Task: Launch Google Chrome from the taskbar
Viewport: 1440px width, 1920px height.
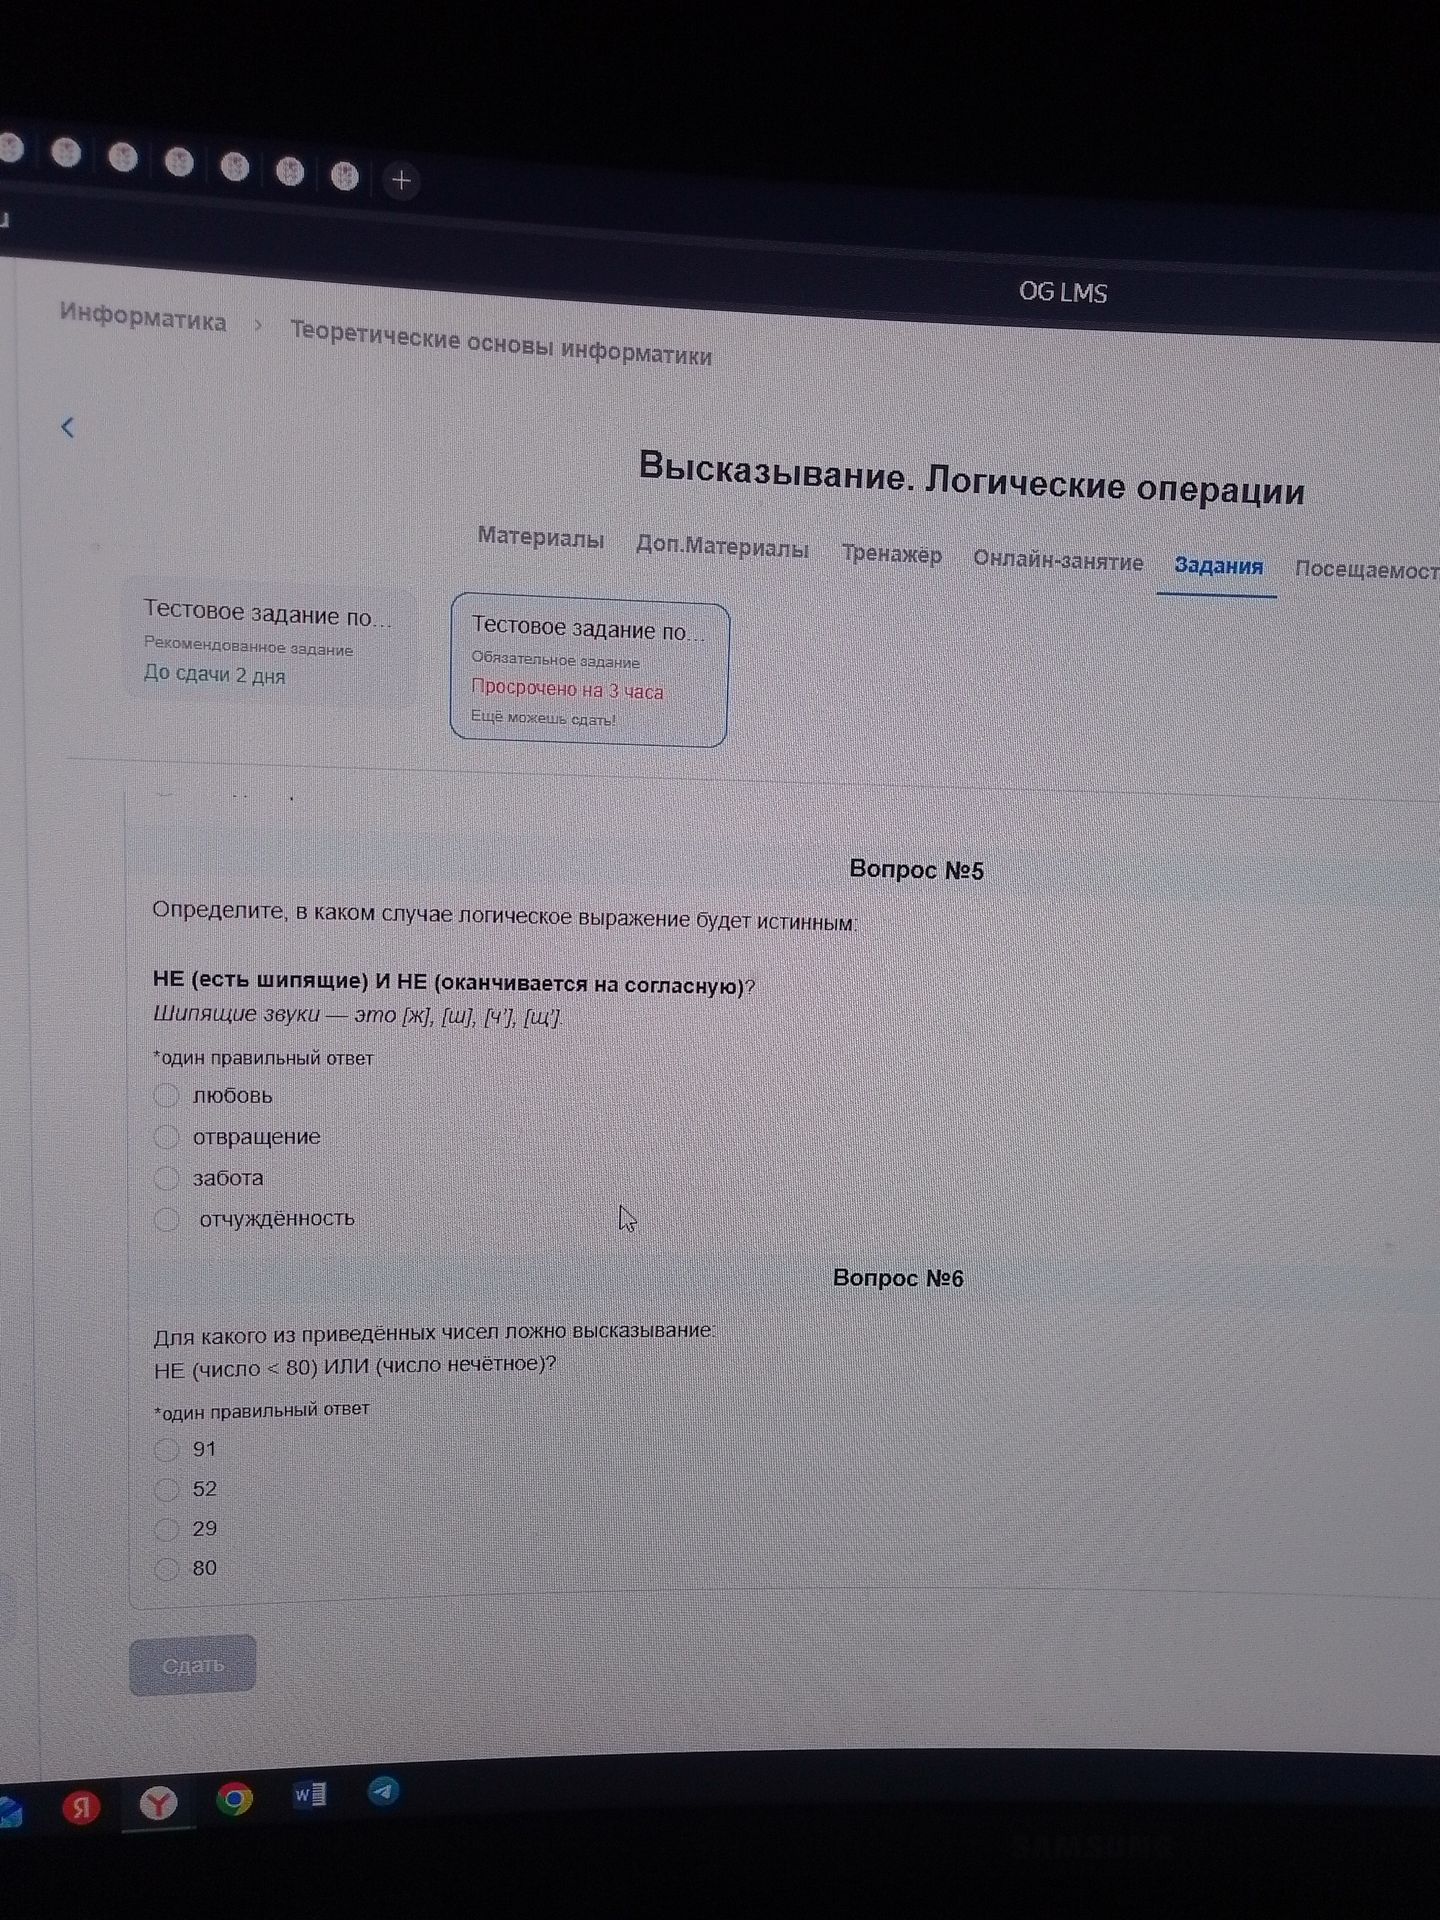Action: (x=234, y=1799)
